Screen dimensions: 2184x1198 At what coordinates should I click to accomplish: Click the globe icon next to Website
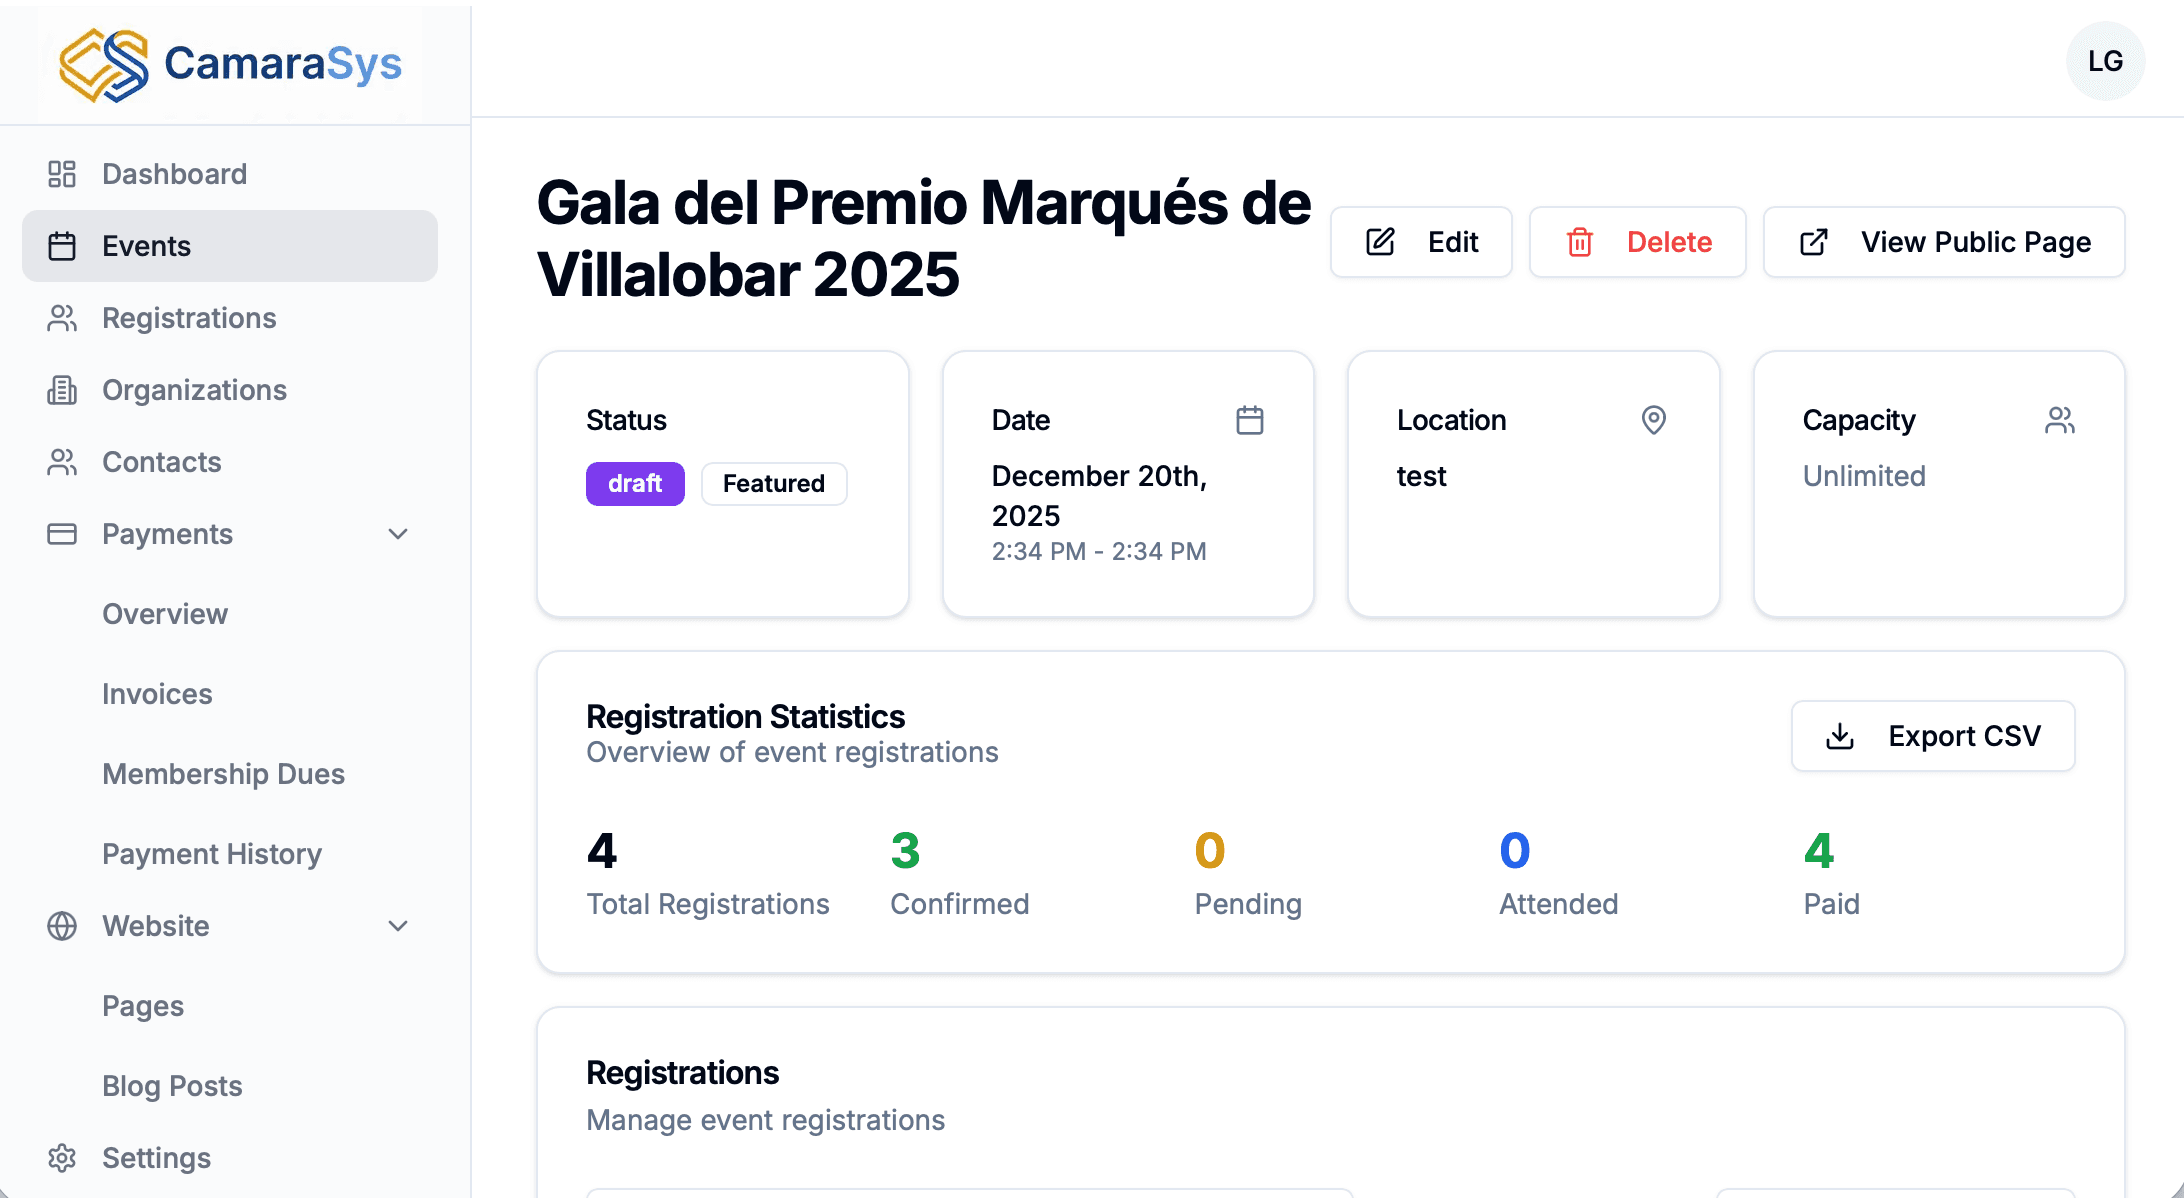pyautogui.click(x=61, y=926)
